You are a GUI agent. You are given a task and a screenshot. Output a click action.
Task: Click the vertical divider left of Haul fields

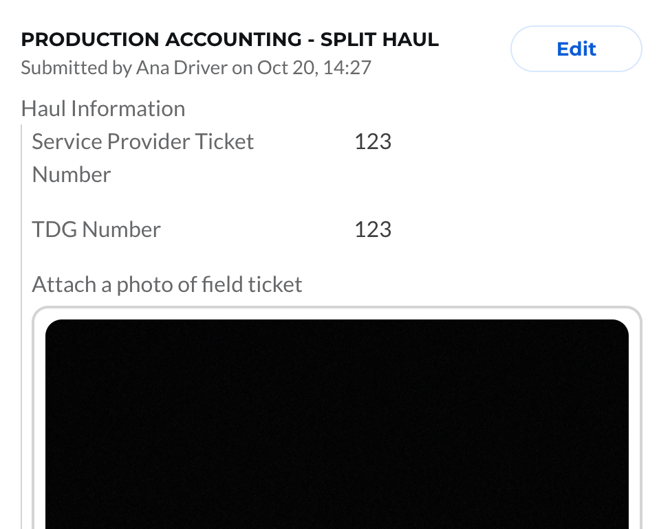21,300
